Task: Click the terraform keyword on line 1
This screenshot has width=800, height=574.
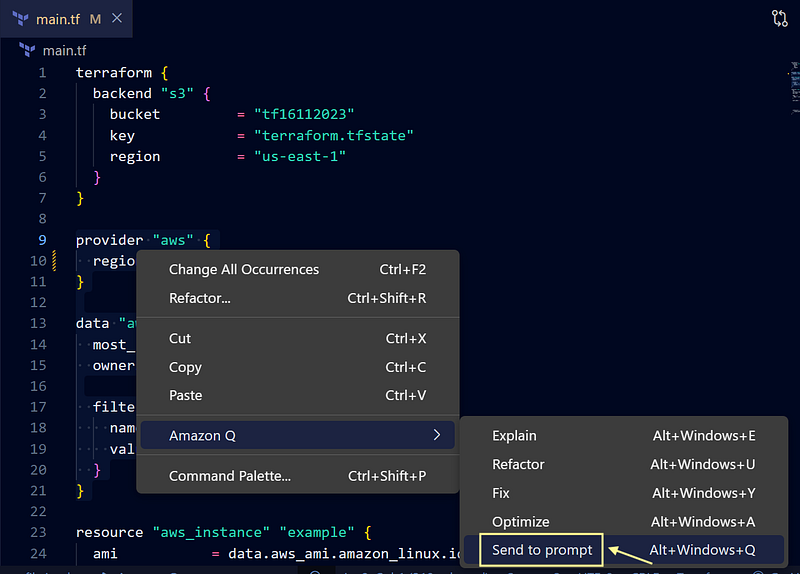Action: click(114, 73)
